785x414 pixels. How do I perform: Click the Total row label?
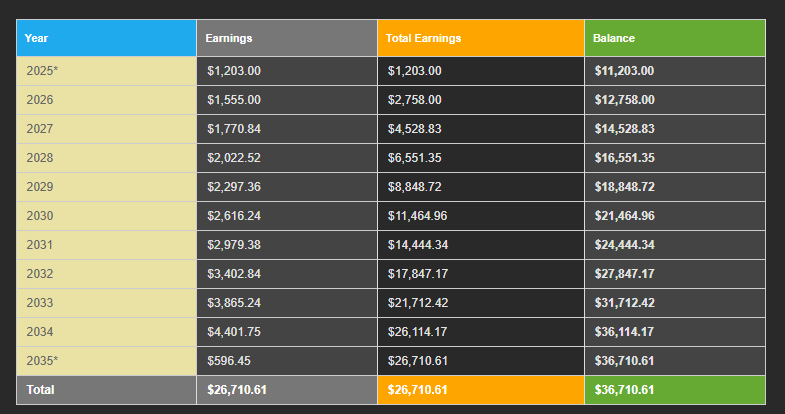pos(107,390)
